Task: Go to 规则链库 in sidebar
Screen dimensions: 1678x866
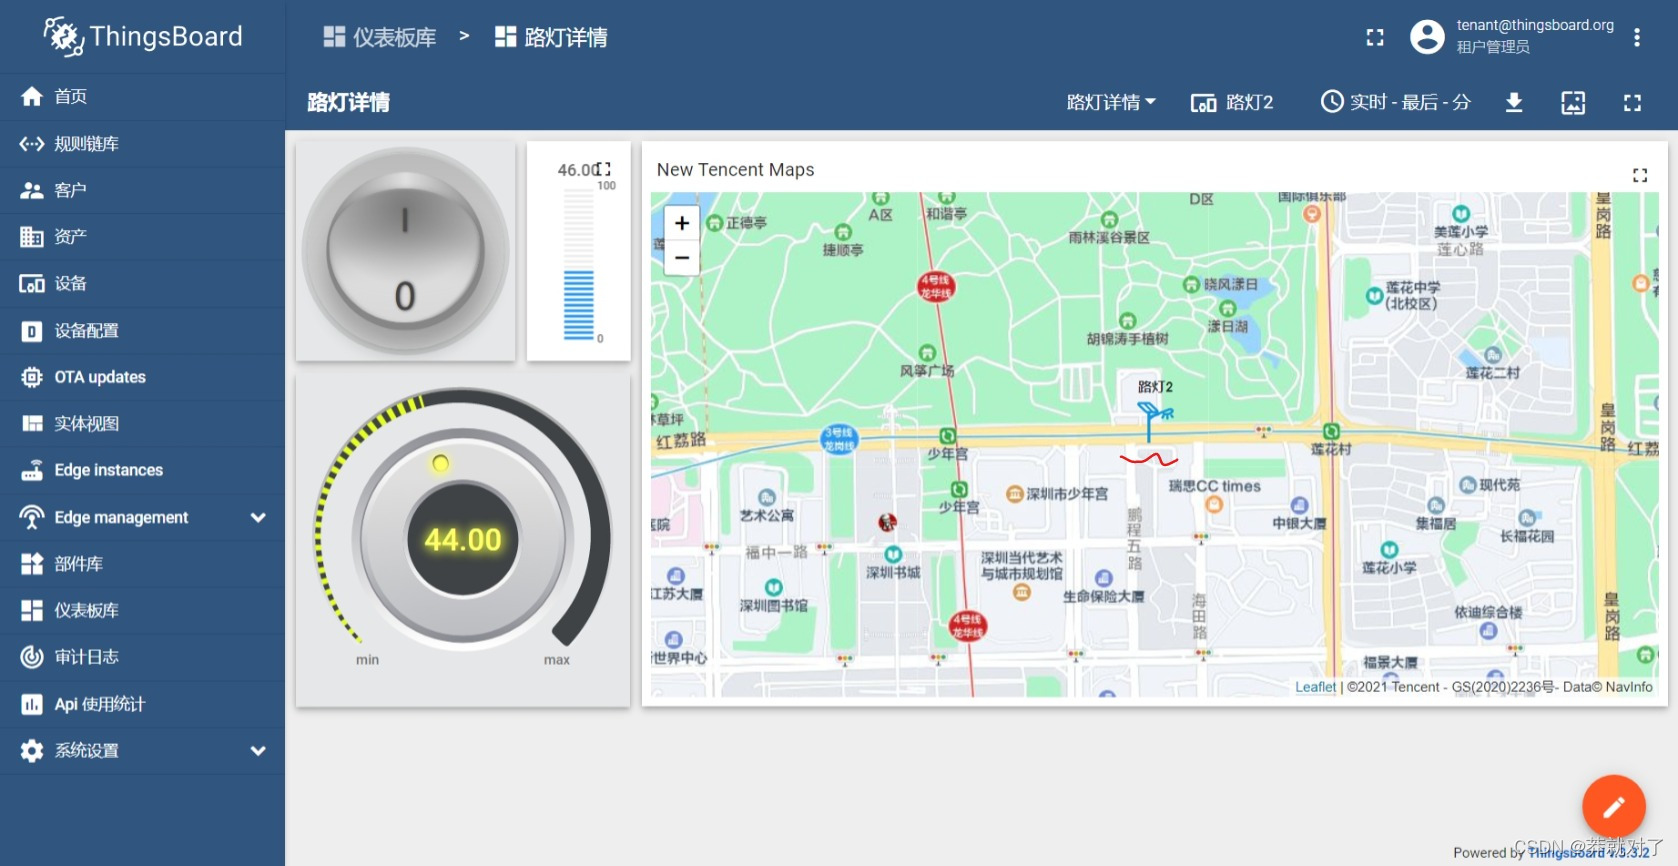Action: tap(86, 143)
